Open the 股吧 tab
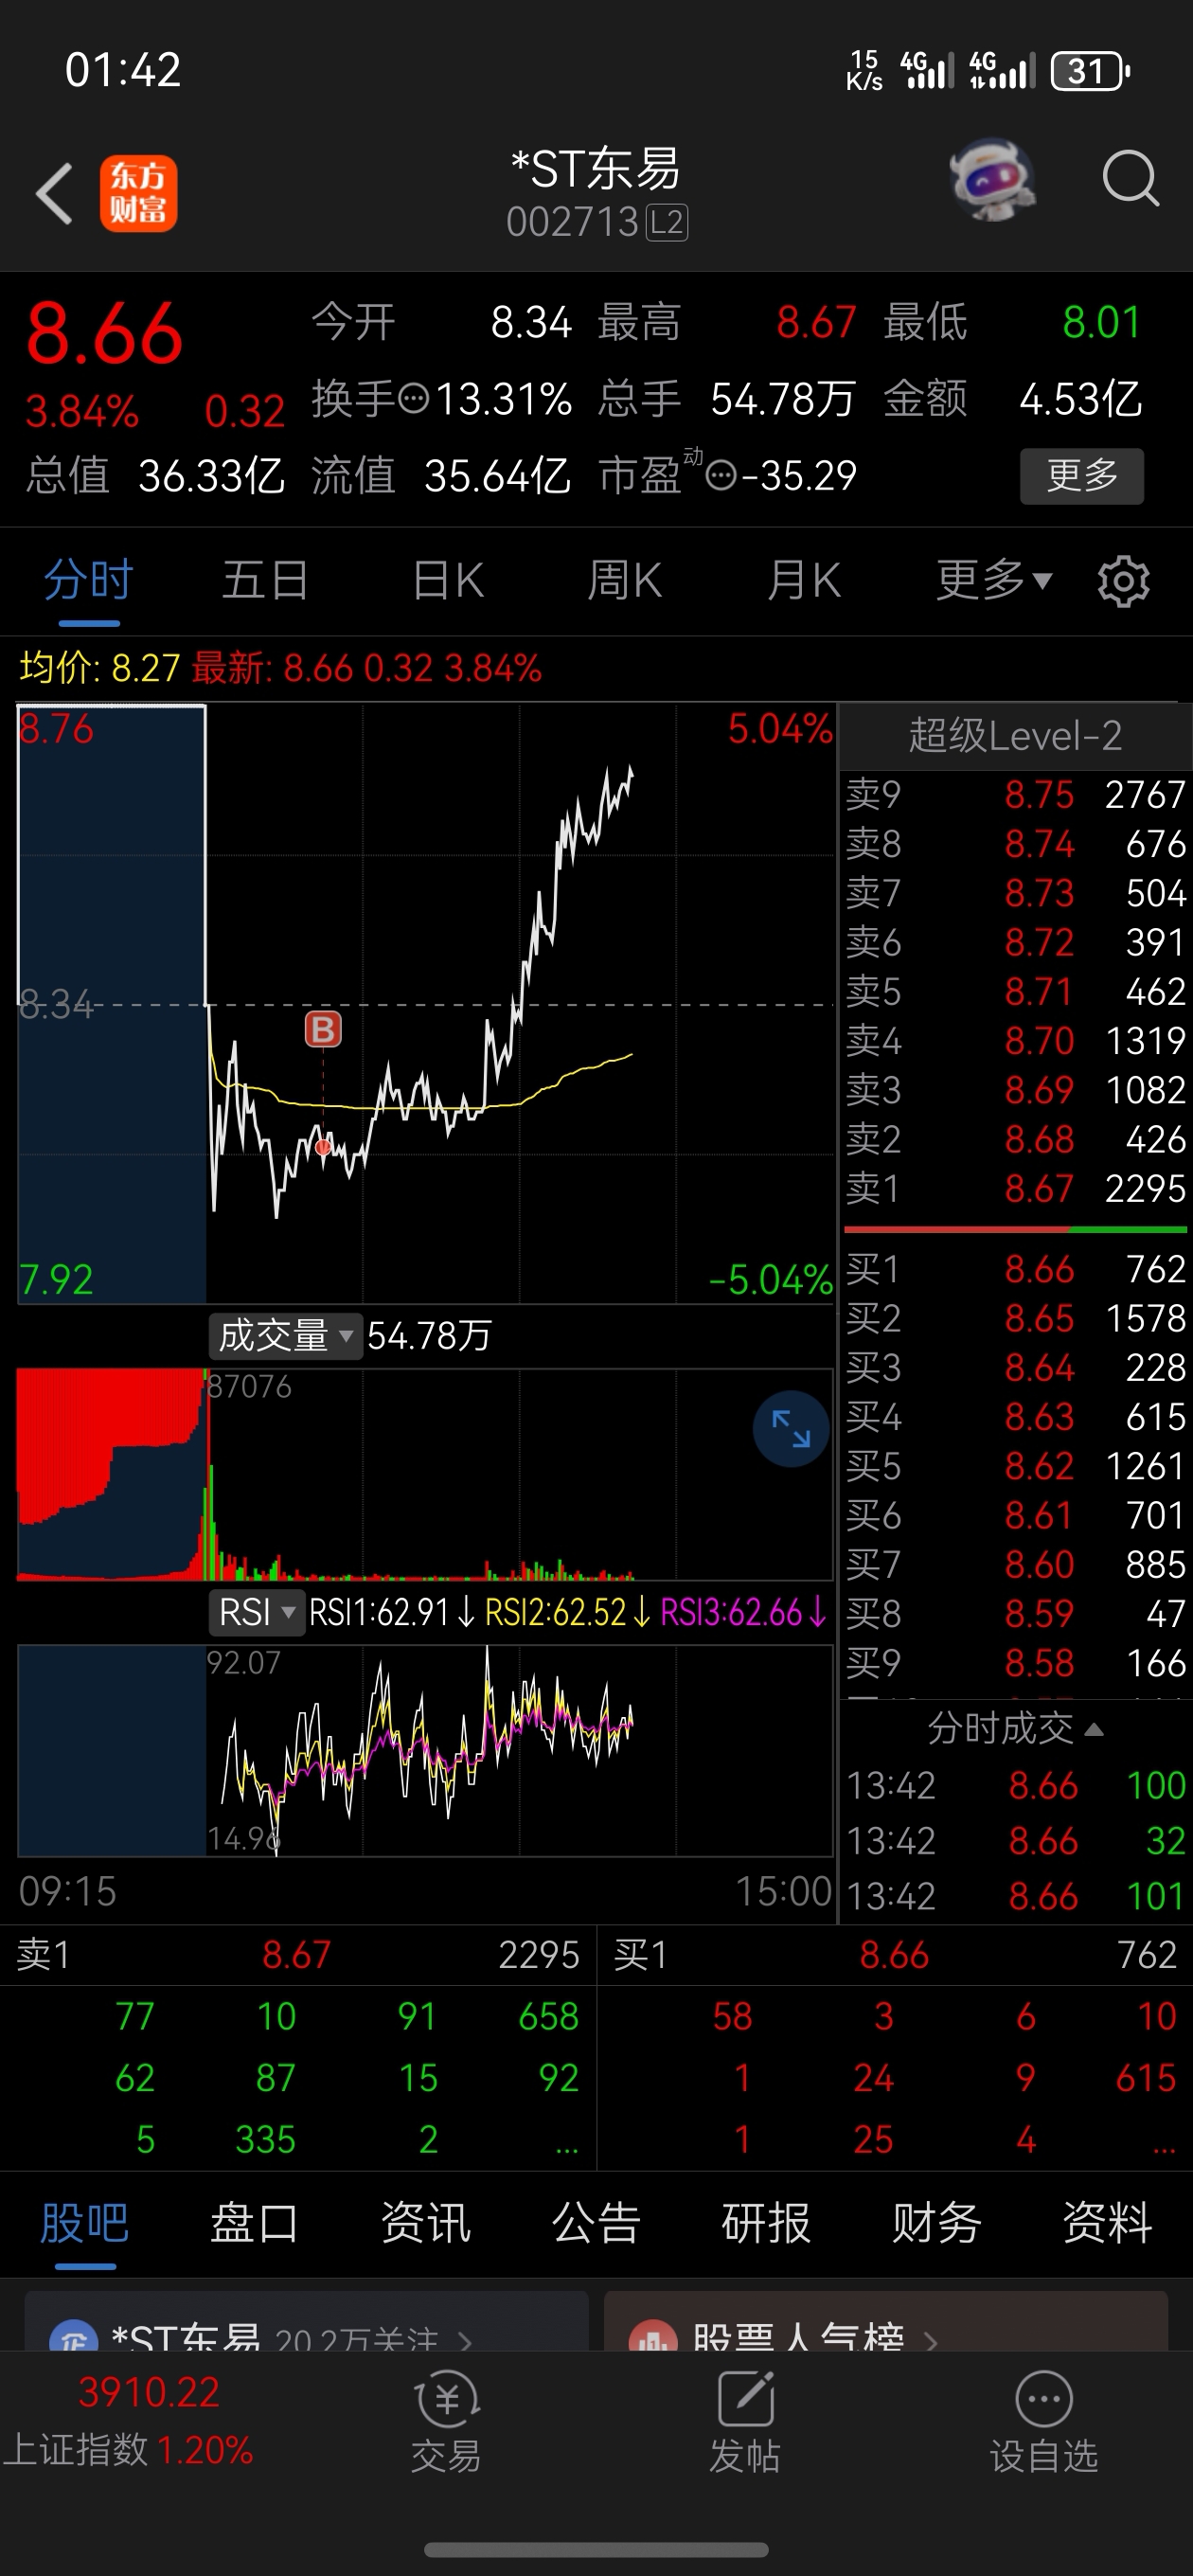 pyautogui.click(x=85, y=2222)
